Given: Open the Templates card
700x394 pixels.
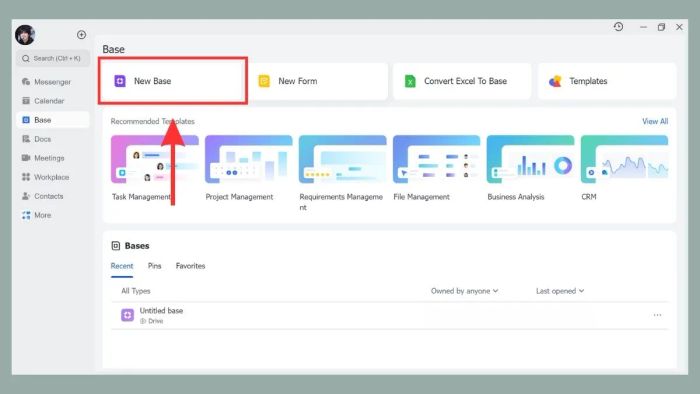Looking at the screenshot, I should coord(607,81).
